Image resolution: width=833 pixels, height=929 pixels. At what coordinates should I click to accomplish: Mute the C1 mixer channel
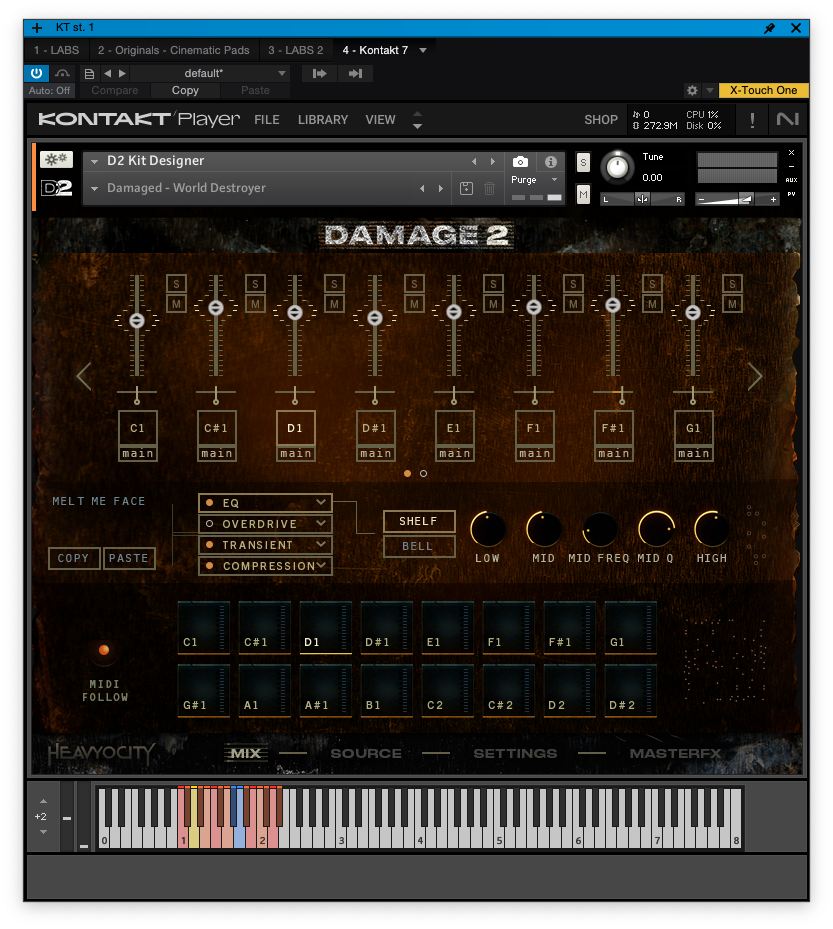pyautogui.click(x=176, y=305)
